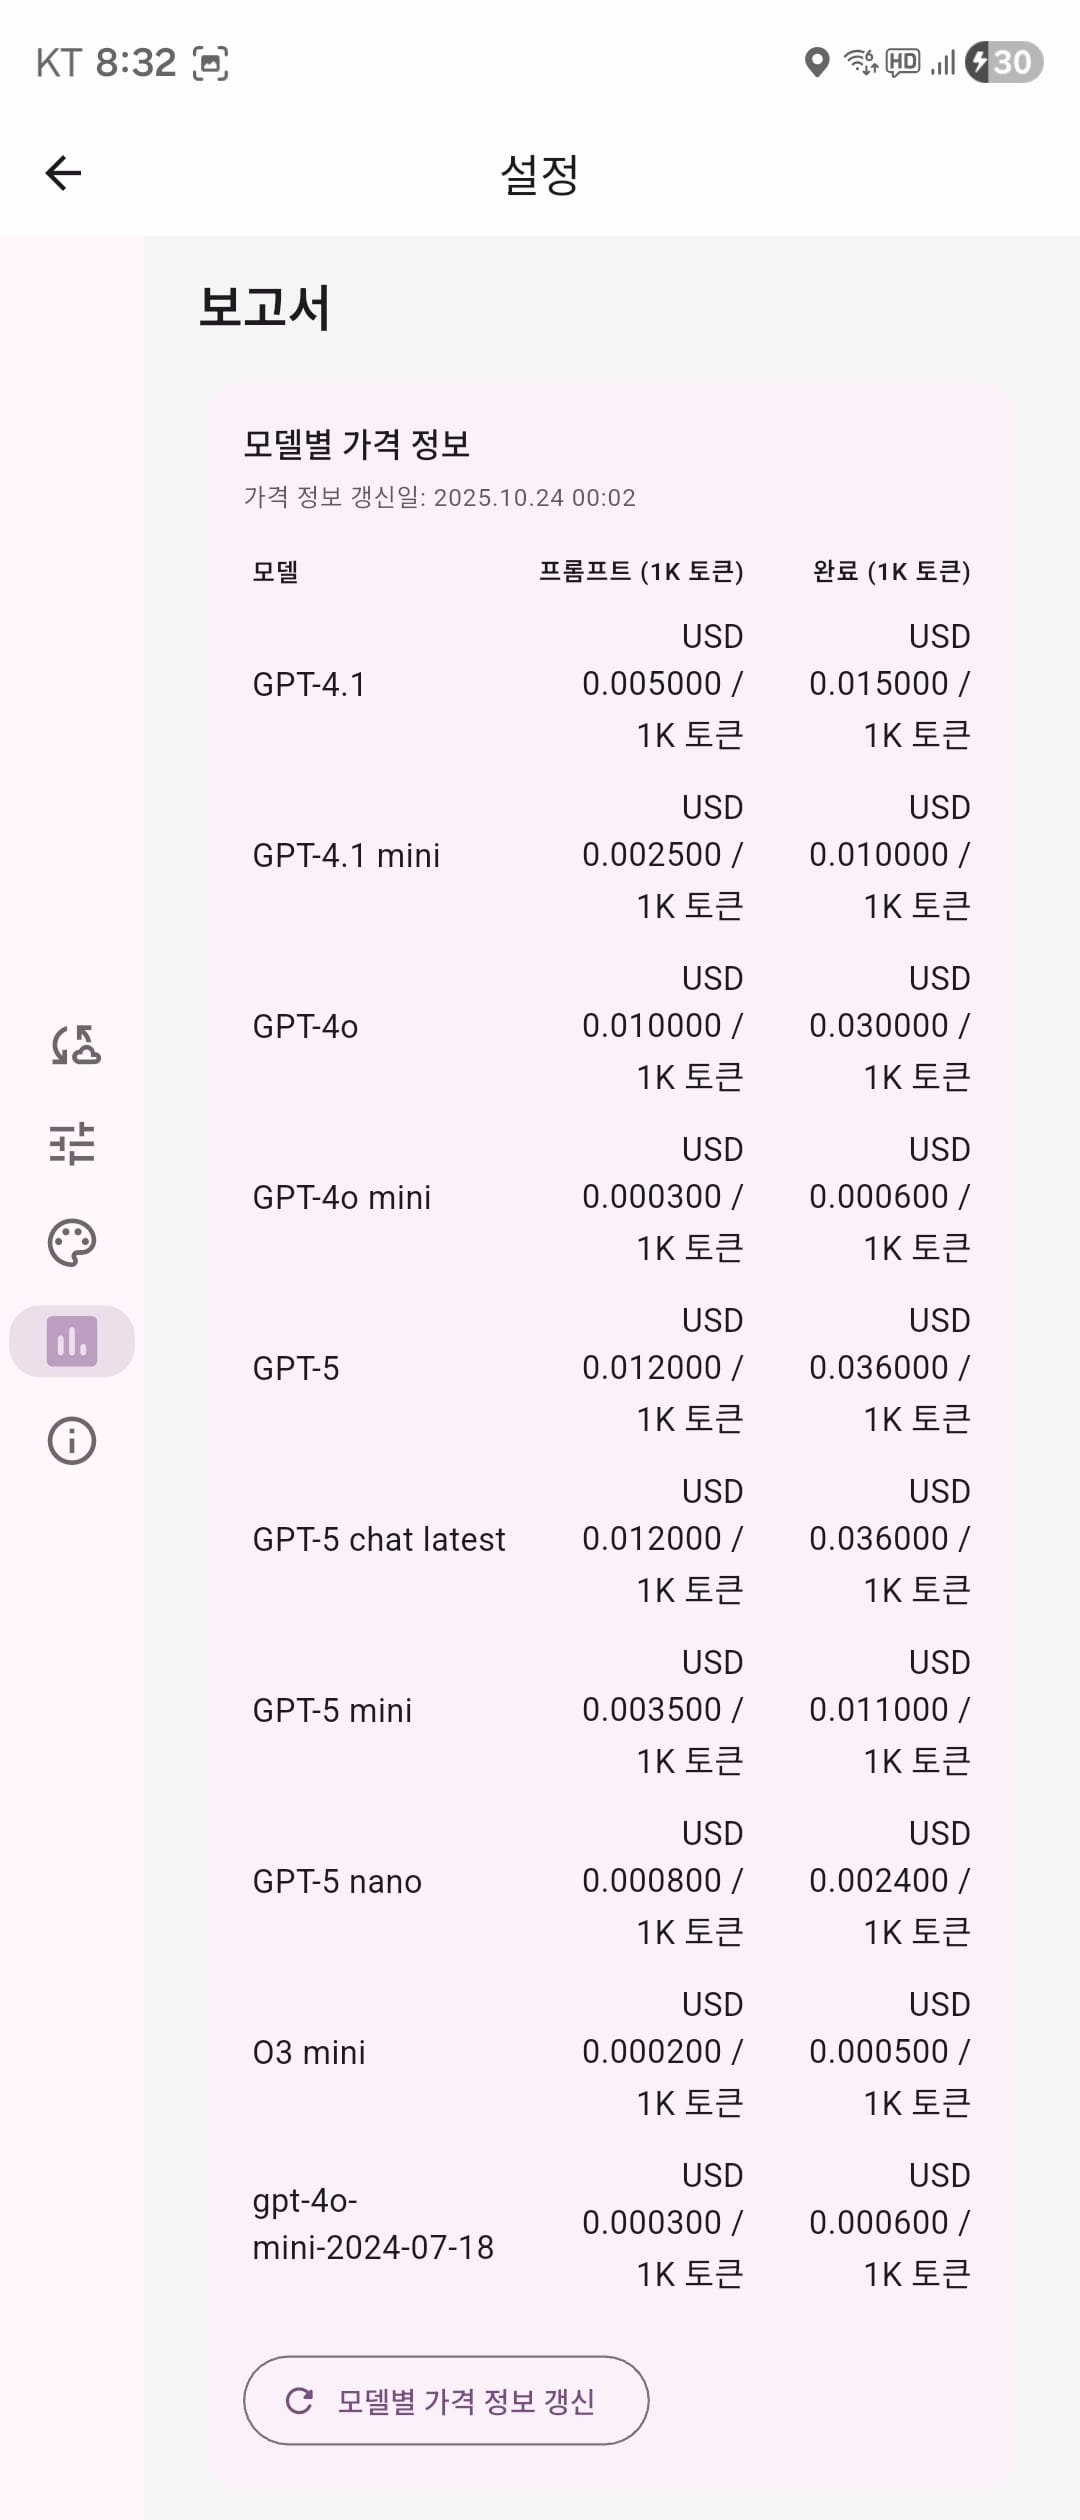Tap the location icon in status bar
1080x2520 pixels.
click(817, 62)
